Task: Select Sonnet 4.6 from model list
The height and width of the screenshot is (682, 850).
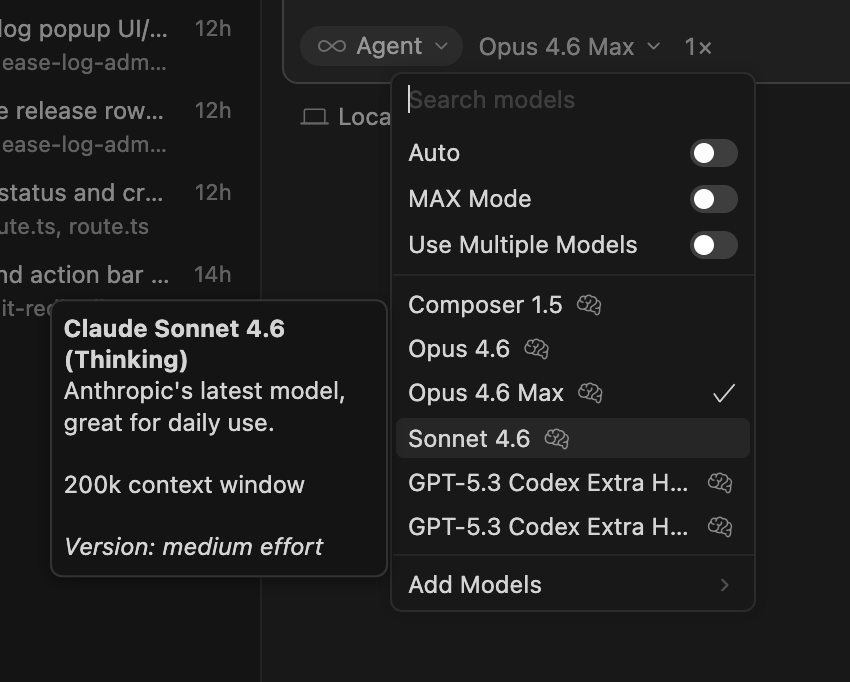Action: (469, 438)
